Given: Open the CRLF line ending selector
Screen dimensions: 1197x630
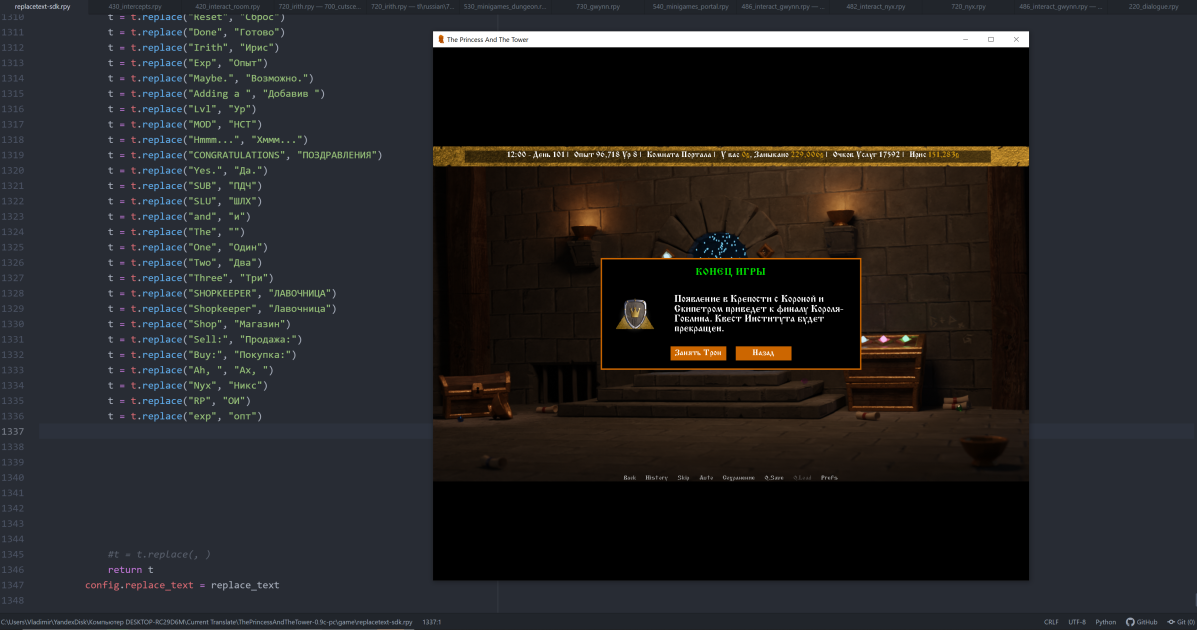Looking at the screenshot, I should (x=1051, y=622).
